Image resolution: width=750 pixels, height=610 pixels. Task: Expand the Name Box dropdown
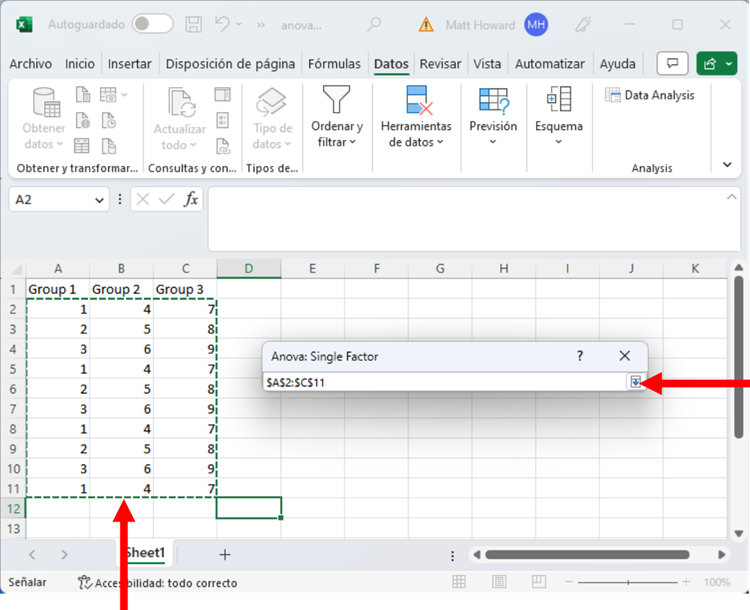click(99, 200)
